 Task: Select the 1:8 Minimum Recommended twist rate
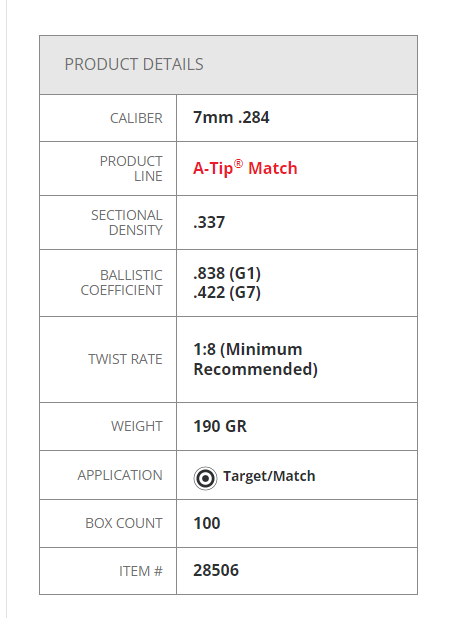click(x=255, y=359)
